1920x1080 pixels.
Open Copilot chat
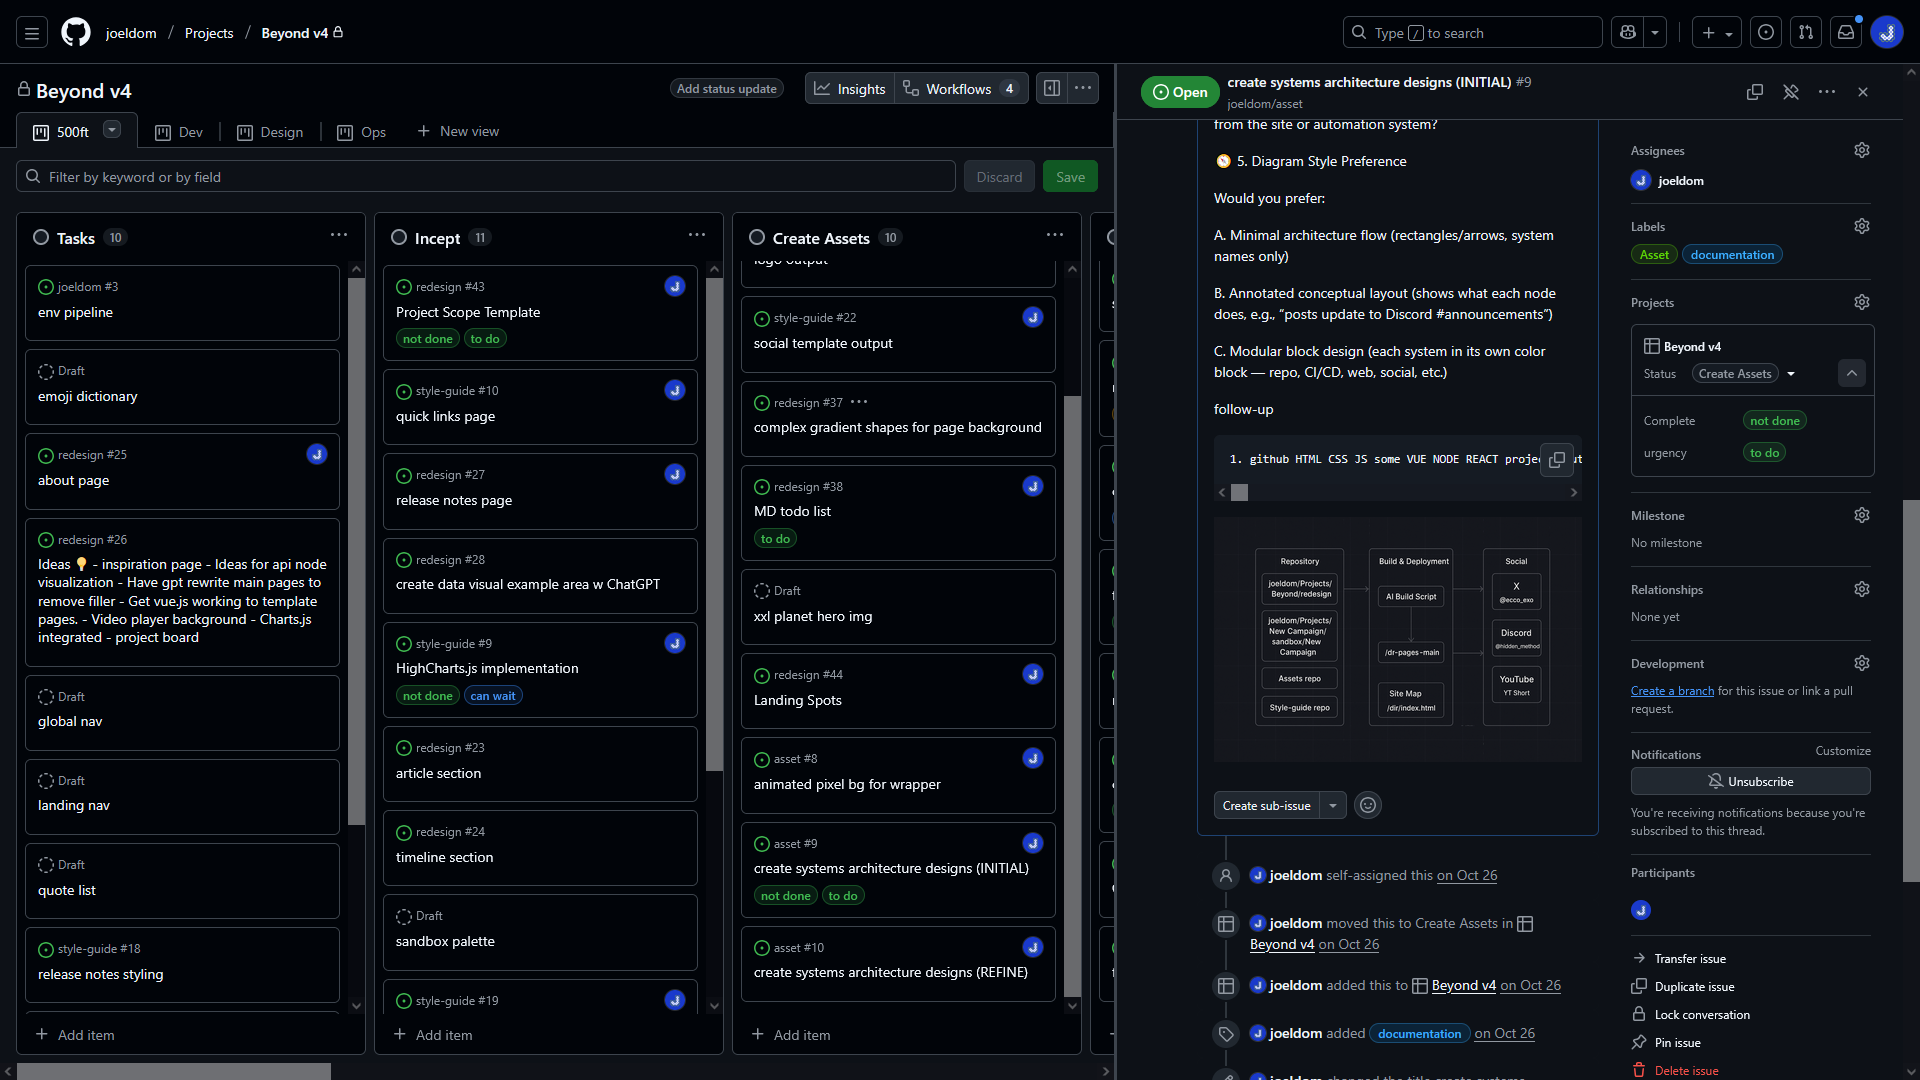pos(1627,32)
